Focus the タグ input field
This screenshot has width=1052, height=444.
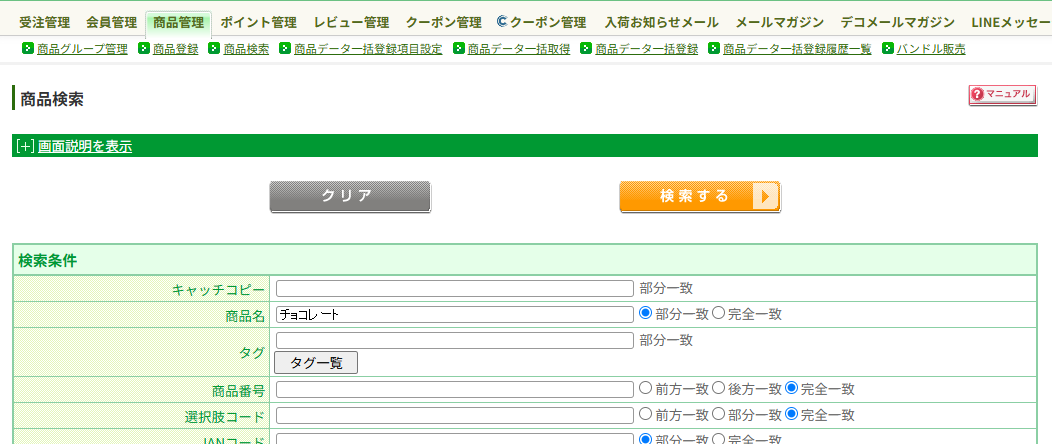click(x=455, y=340)
